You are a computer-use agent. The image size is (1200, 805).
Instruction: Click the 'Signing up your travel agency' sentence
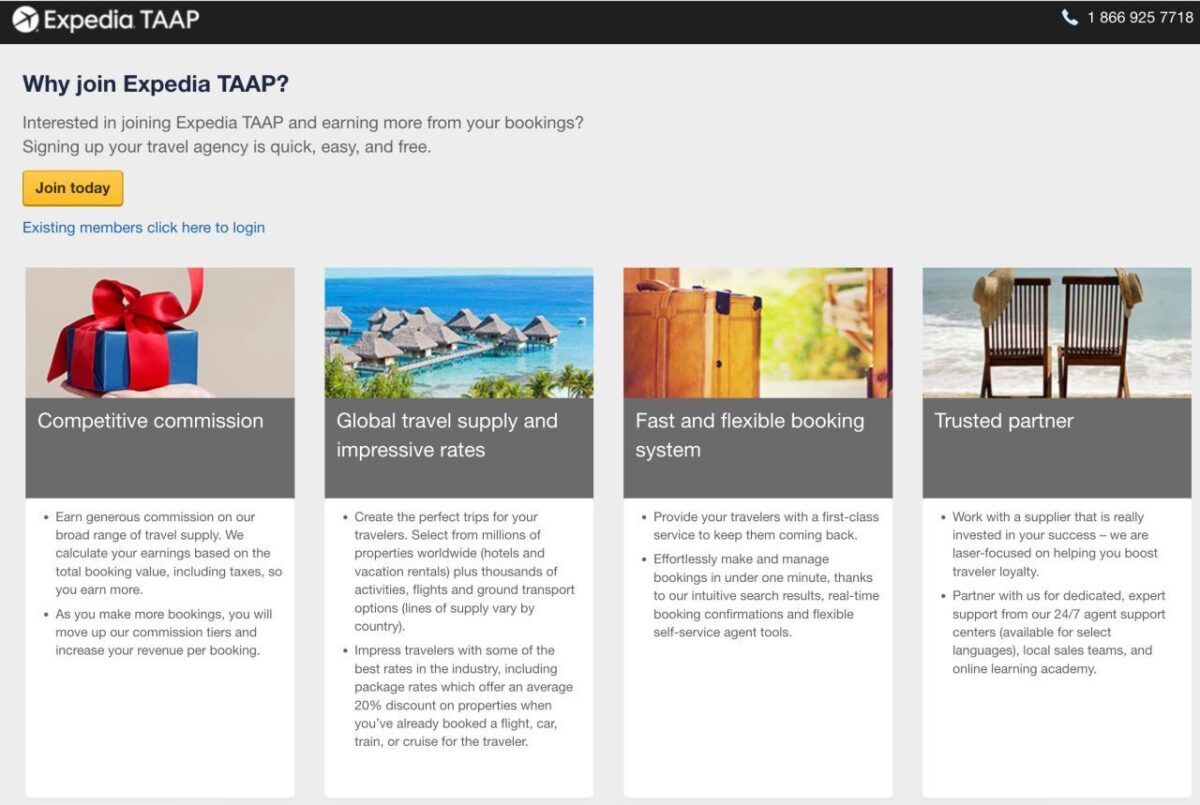point(227,147)
